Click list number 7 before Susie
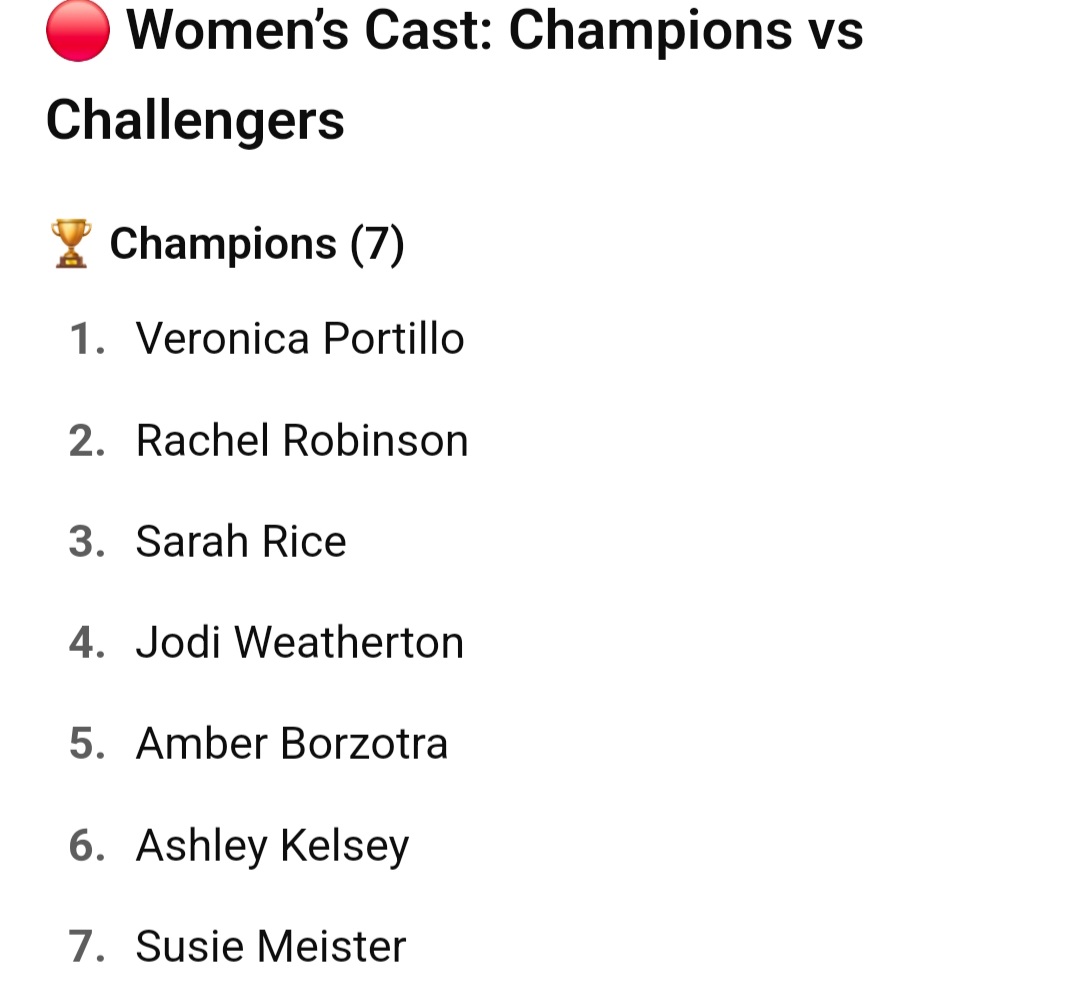The width and height of the screenshot is (1080, 1004). pyautogui.click(x=87, y=947)
